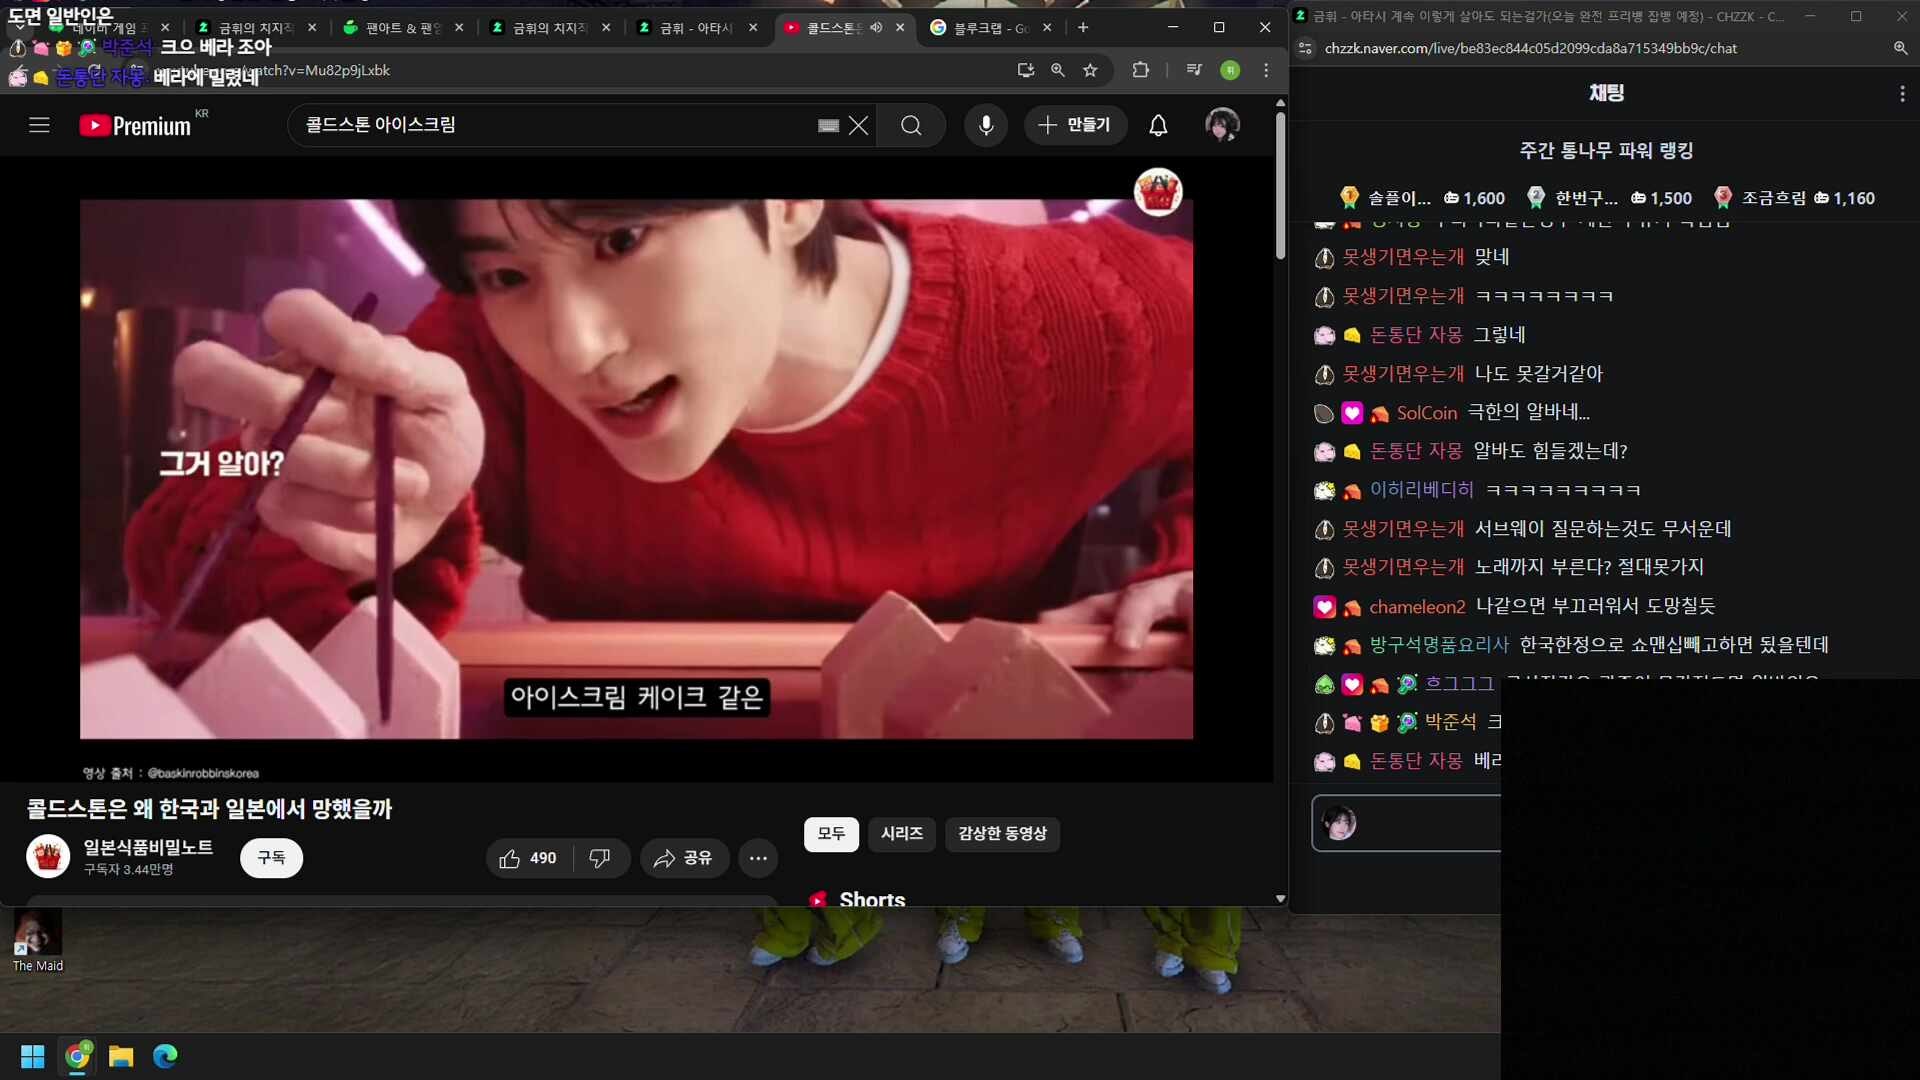Open Microsoft Edge from the taskbar

click(165, 1056)
